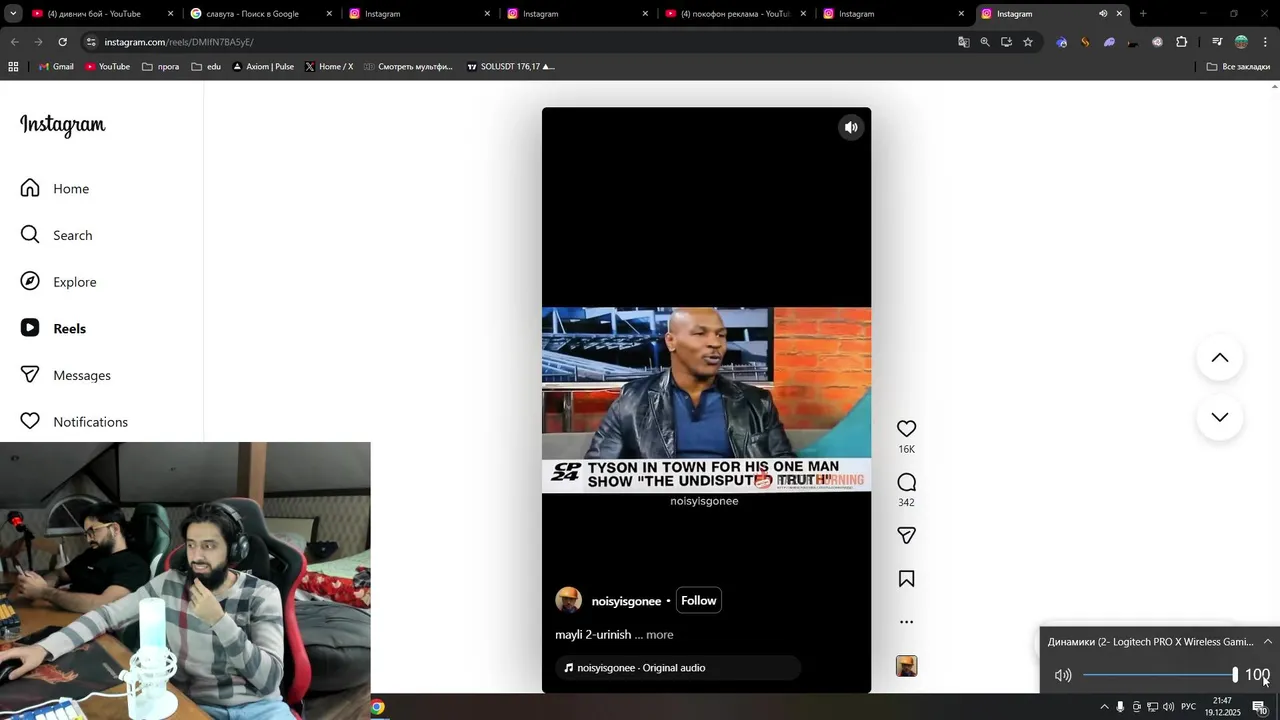Click Google Translate icon in address bar
The image size is (1280, 720).
pos(963,42)
